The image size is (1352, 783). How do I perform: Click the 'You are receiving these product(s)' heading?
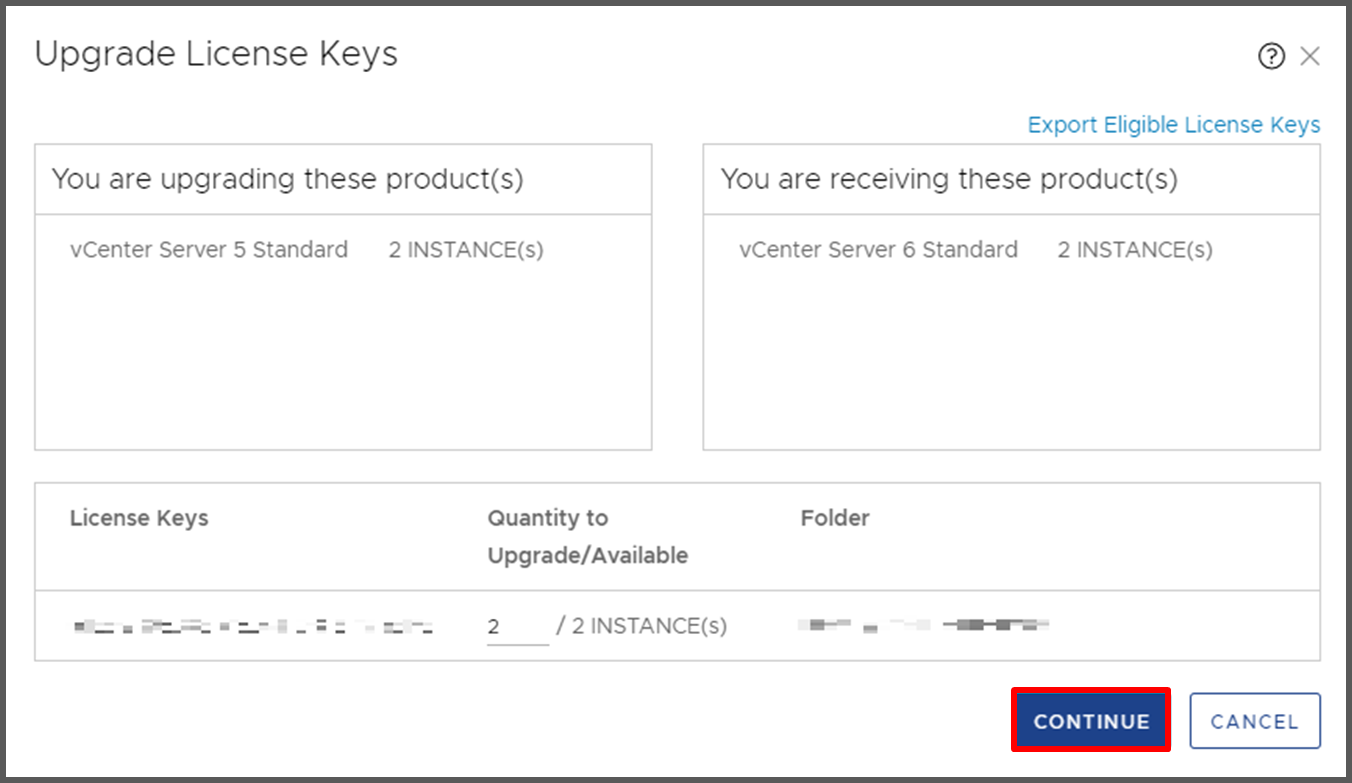pyautogui.click(x=949, y=180)
